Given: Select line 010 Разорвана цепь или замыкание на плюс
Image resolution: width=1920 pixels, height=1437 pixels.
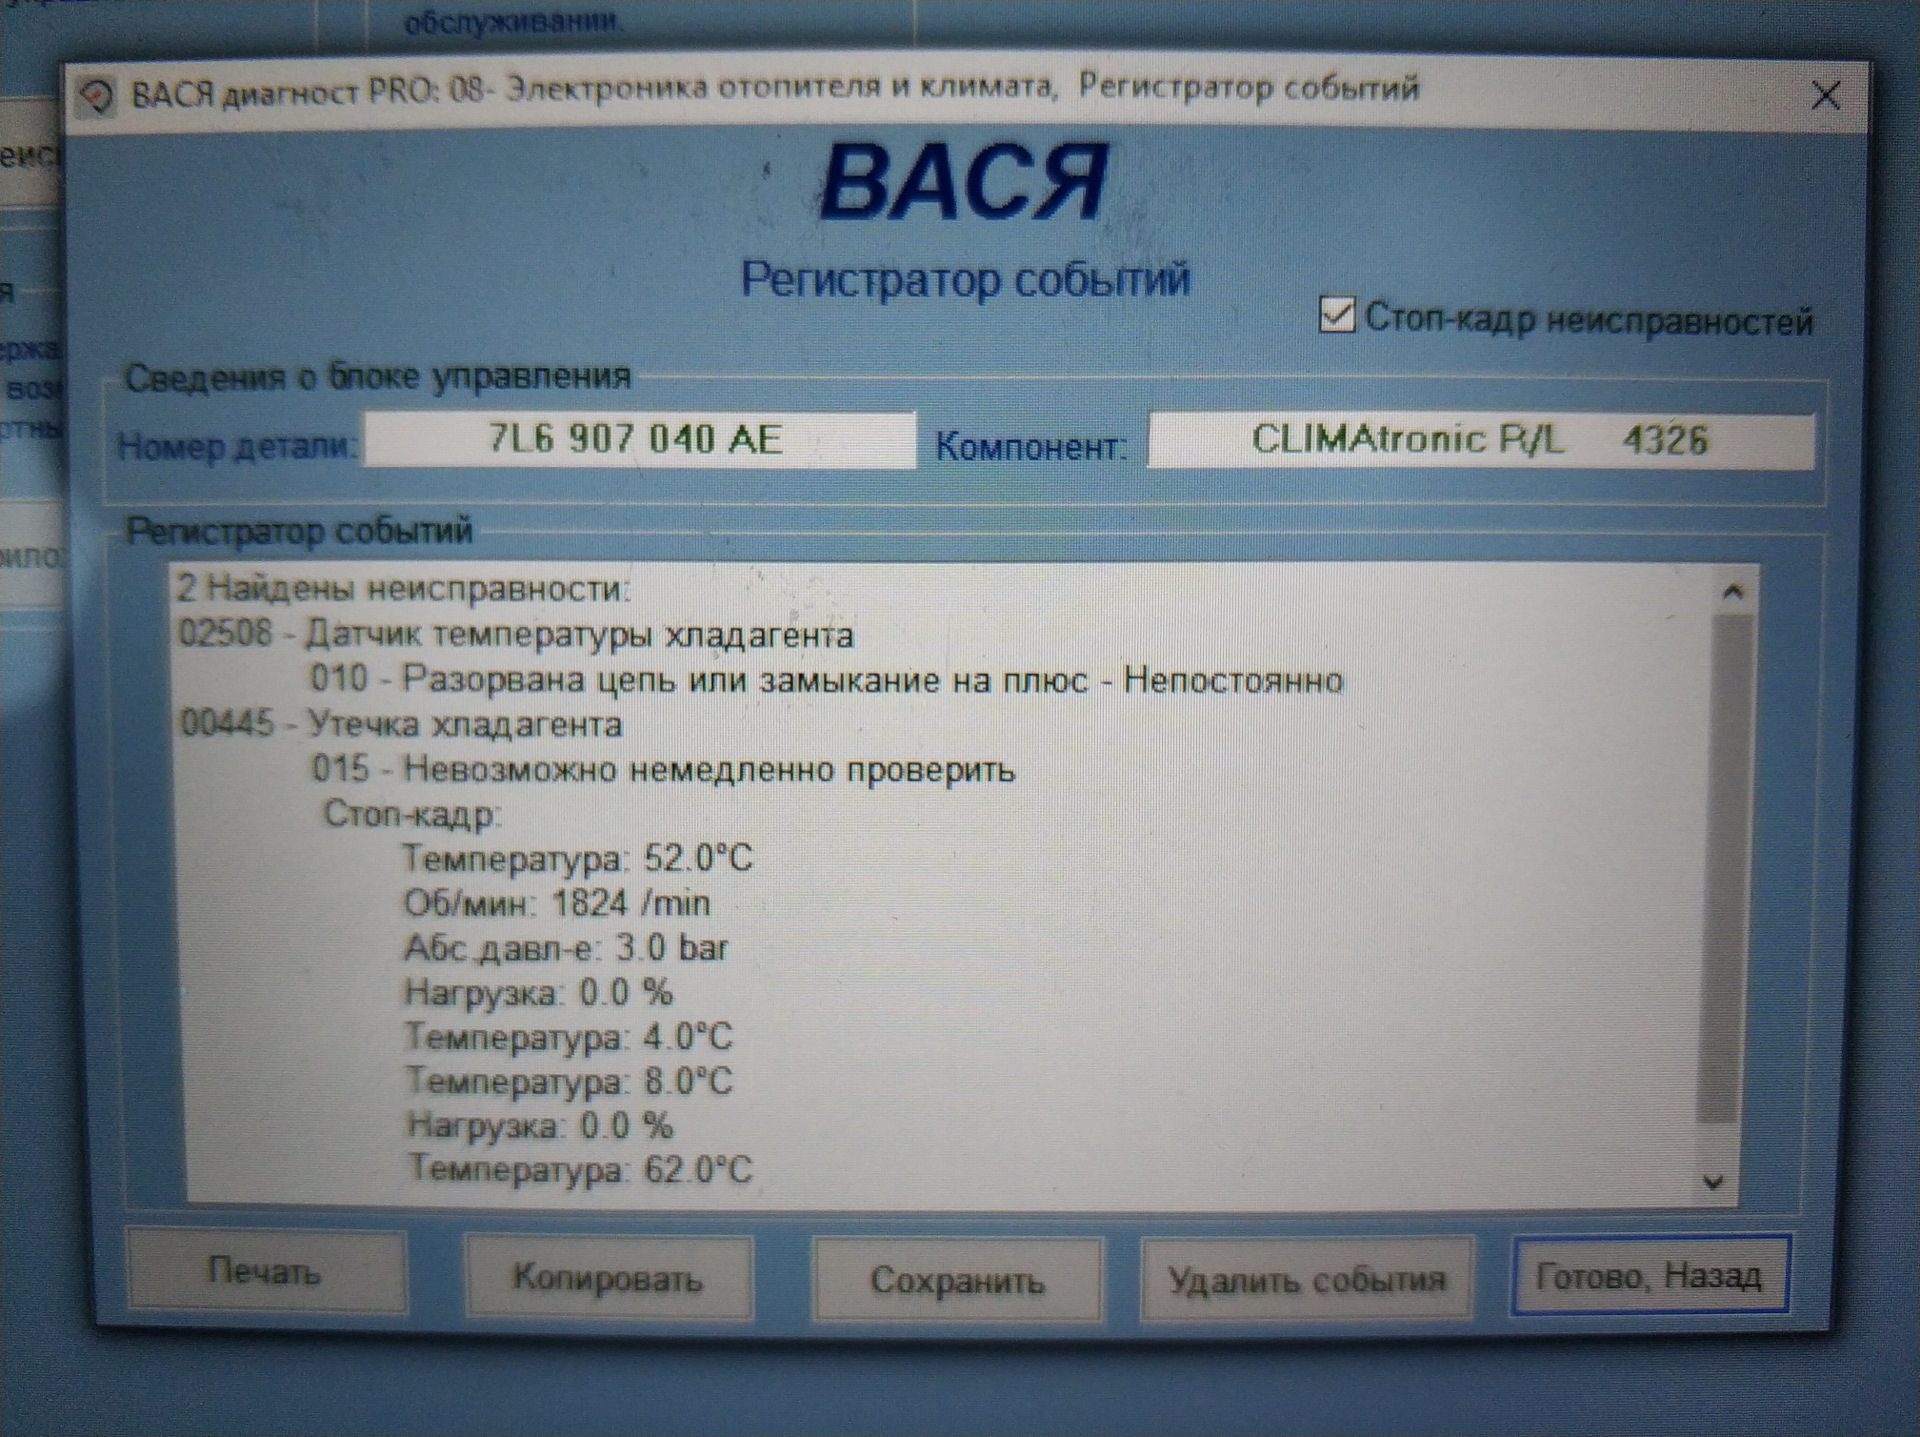Looking at the screenshot, I should 826,679.
